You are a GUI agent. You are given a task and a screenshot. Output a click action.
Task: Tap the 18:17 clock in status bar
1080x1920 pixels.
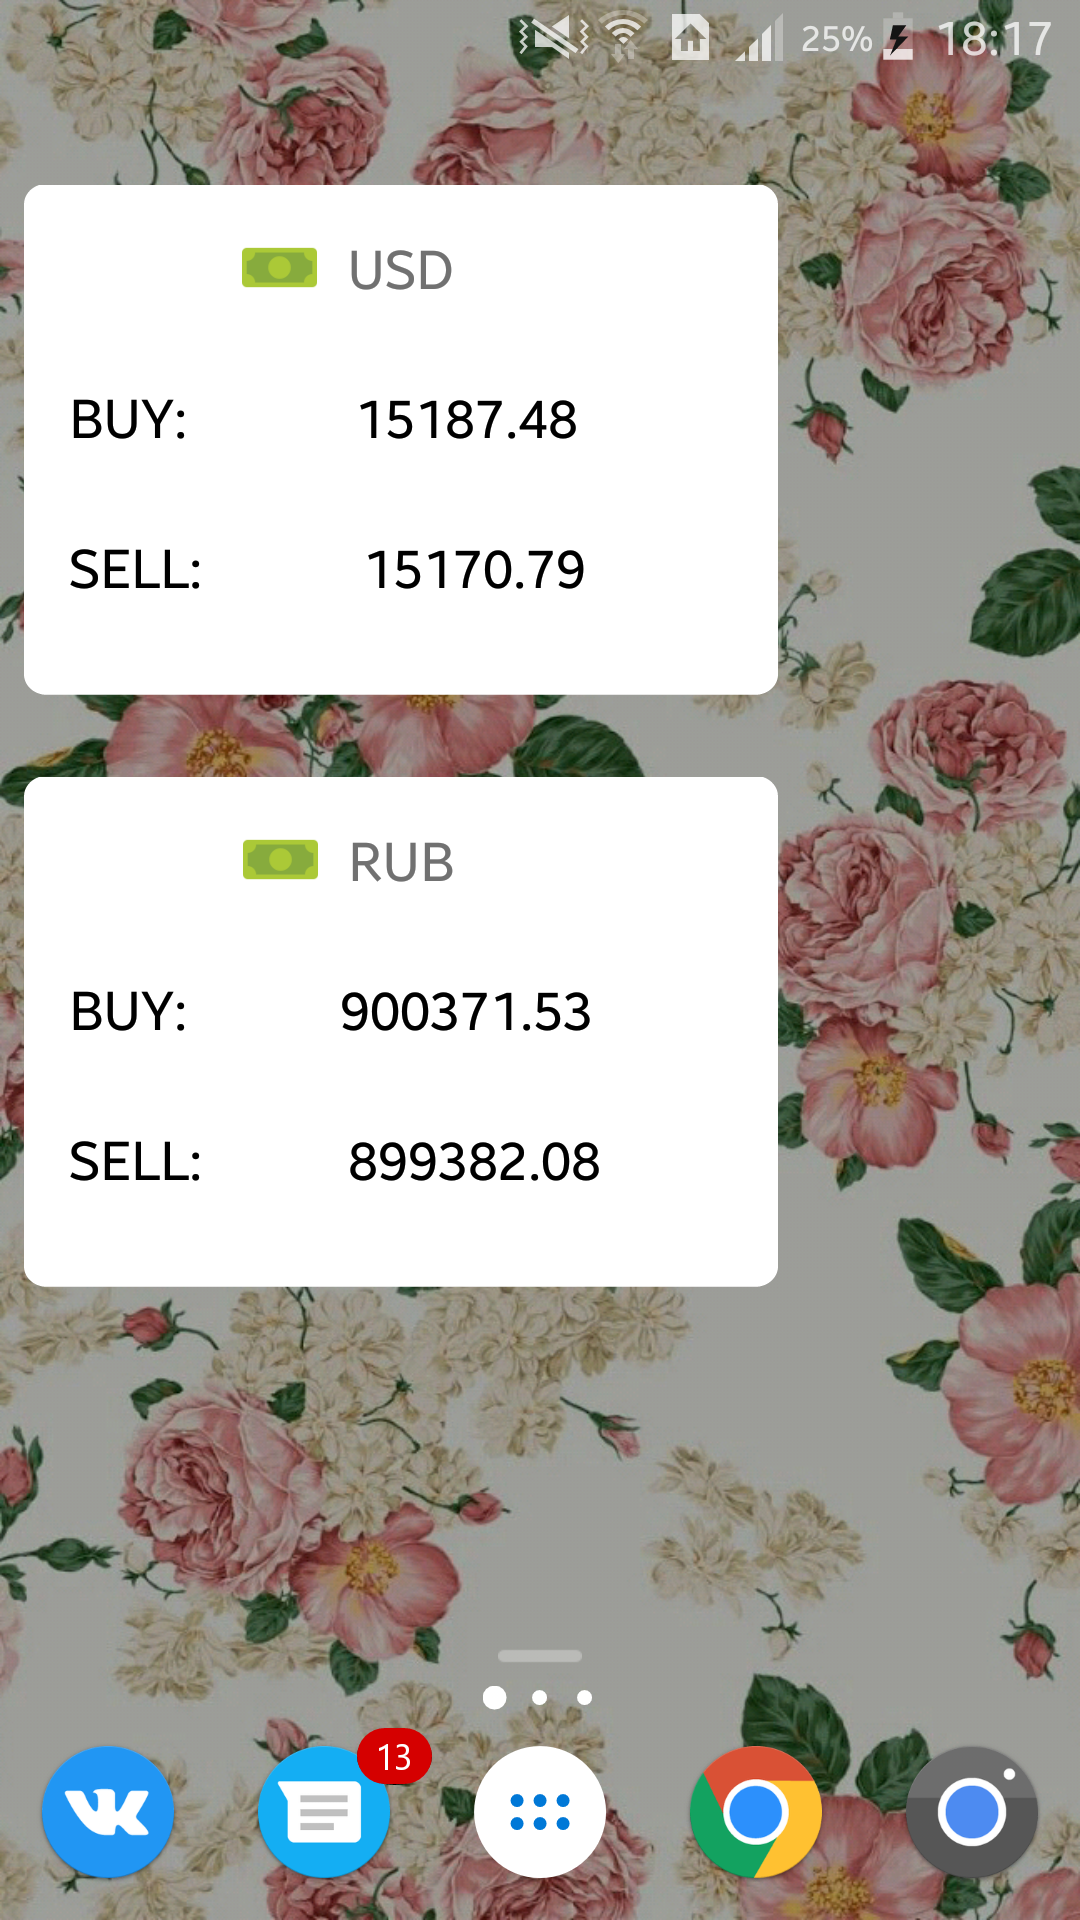click(994, 39)
